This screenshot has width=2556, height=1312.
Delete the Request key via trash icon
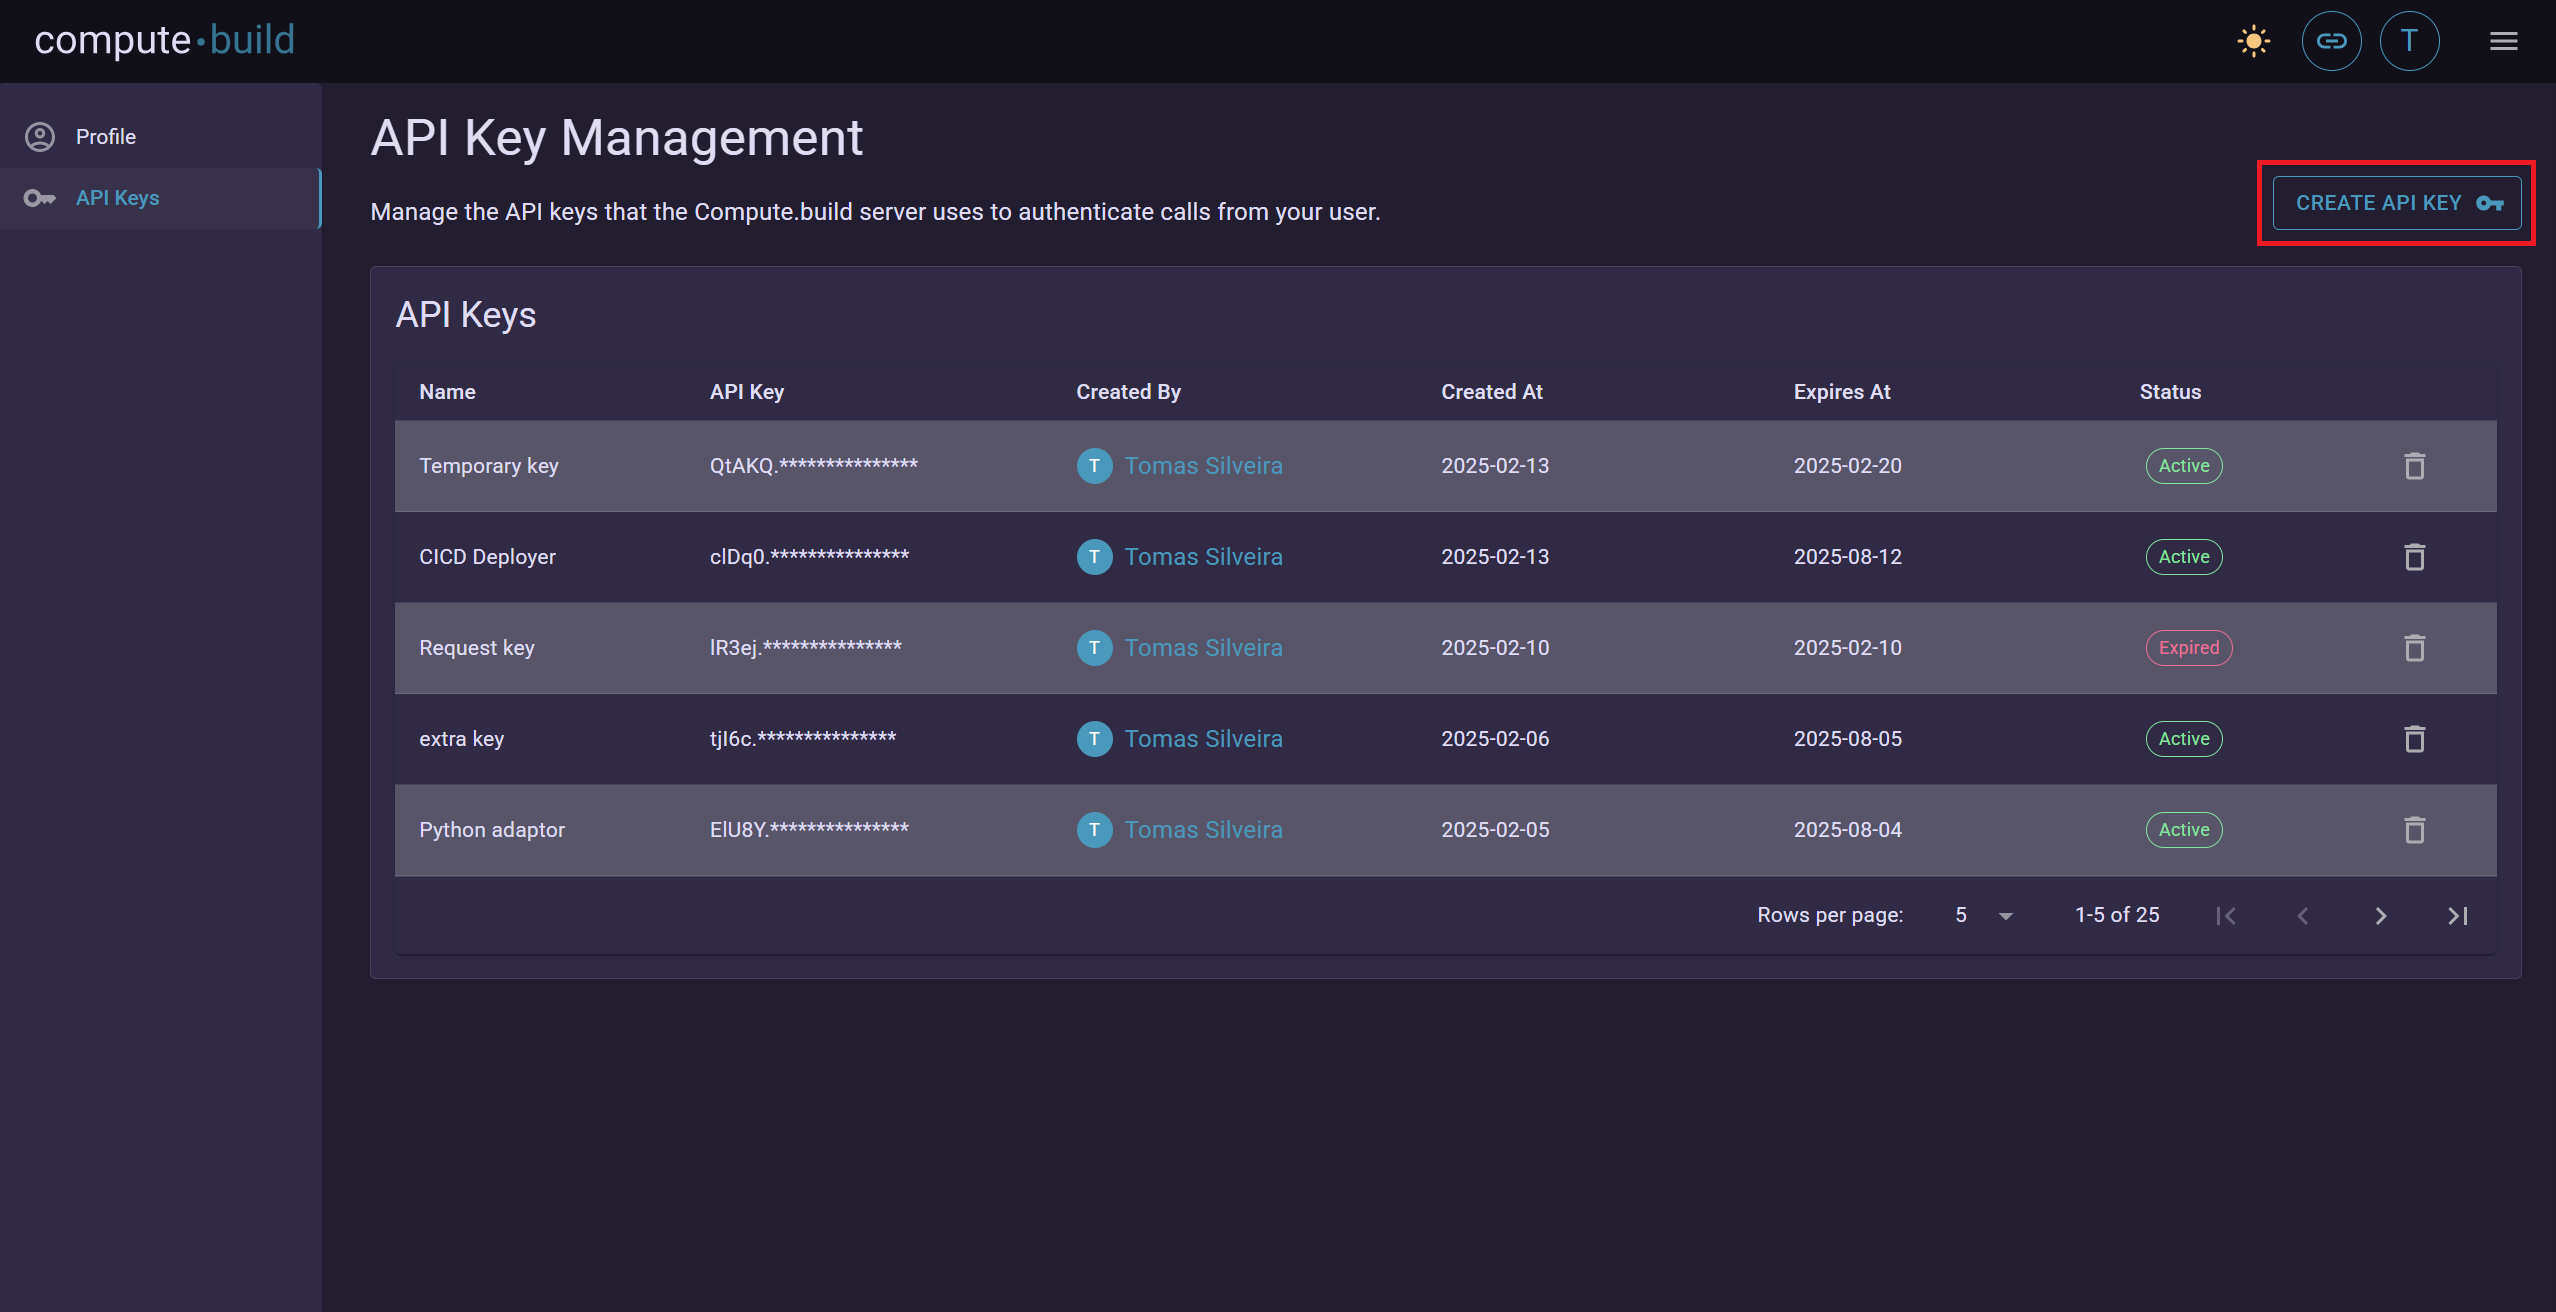2414,648
